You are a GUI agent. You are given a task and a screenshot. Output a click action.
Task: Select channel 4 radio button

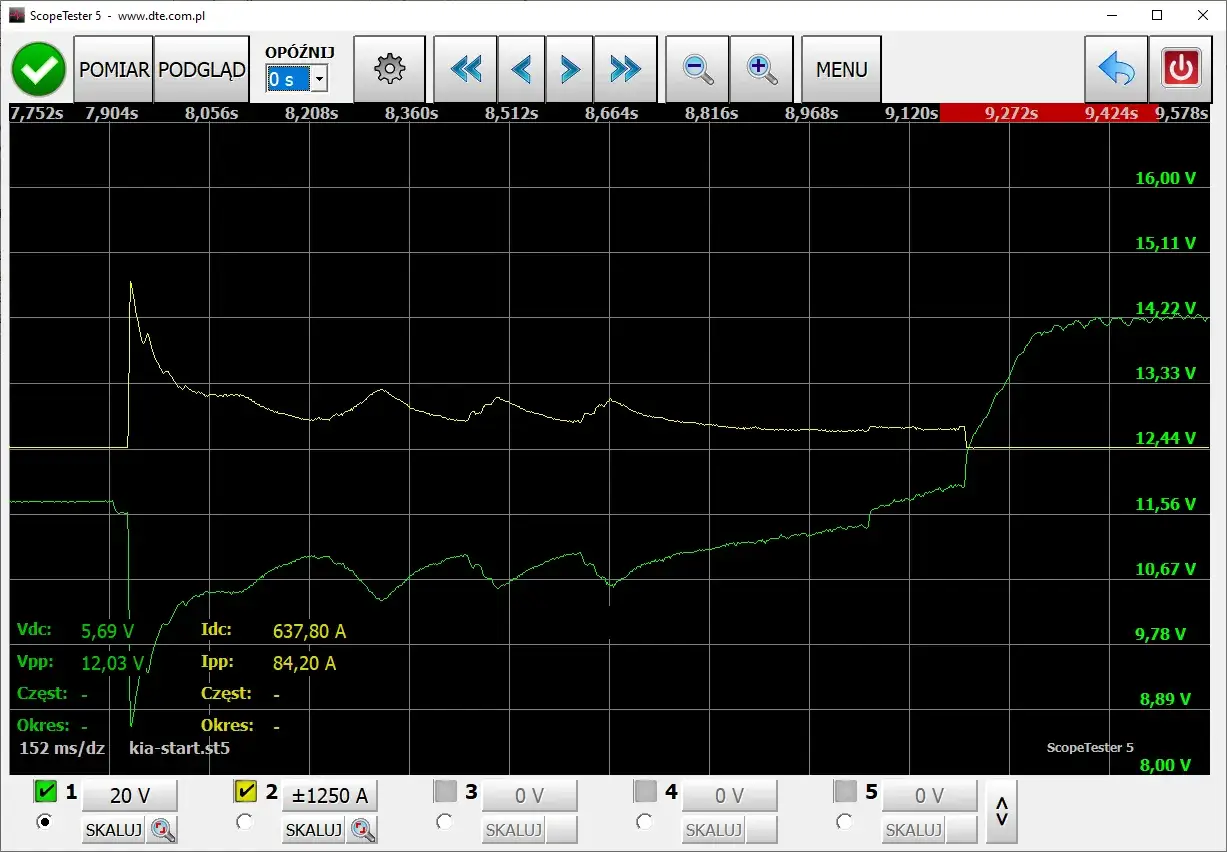pyautogui.click(x=644, y=821)
